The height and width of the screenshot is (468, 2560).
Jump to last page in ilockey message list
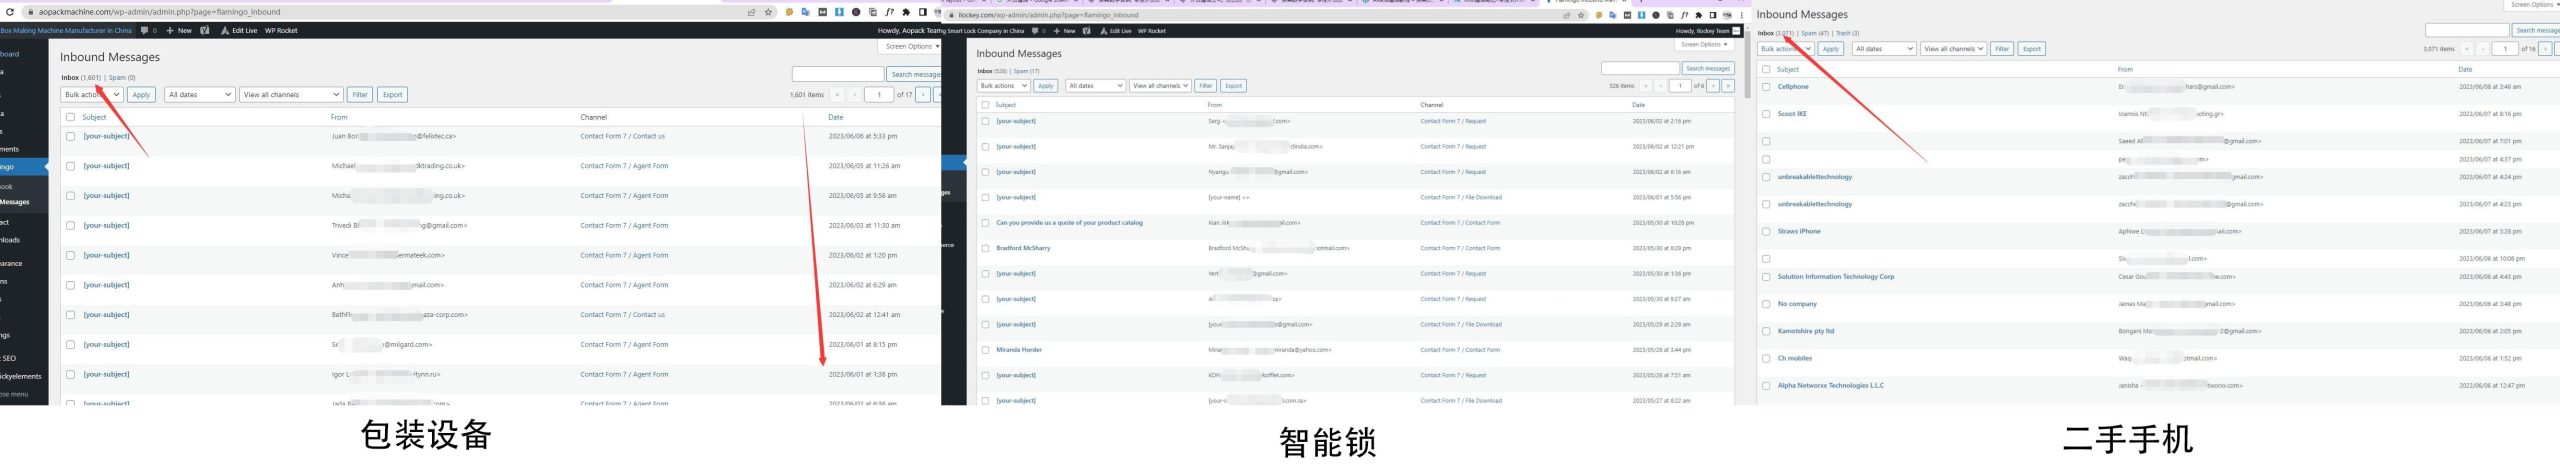(1728, 86)
